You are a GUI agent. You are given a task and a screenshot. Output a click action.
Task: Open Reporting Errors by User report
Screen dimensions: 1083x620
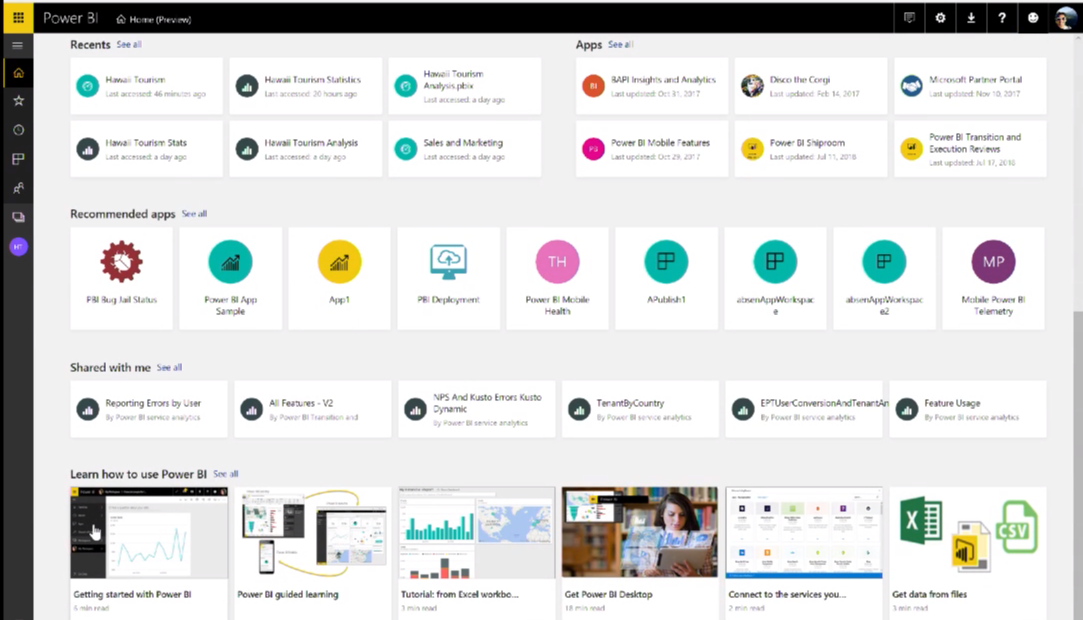148,409
